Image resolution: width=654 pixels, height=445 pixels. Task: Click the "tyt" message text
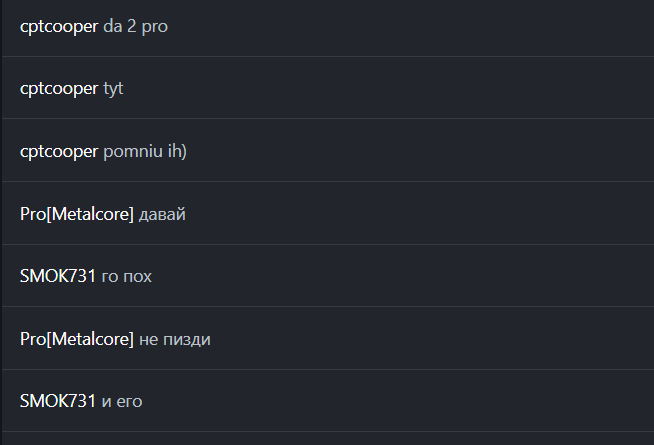click(113, 89)
